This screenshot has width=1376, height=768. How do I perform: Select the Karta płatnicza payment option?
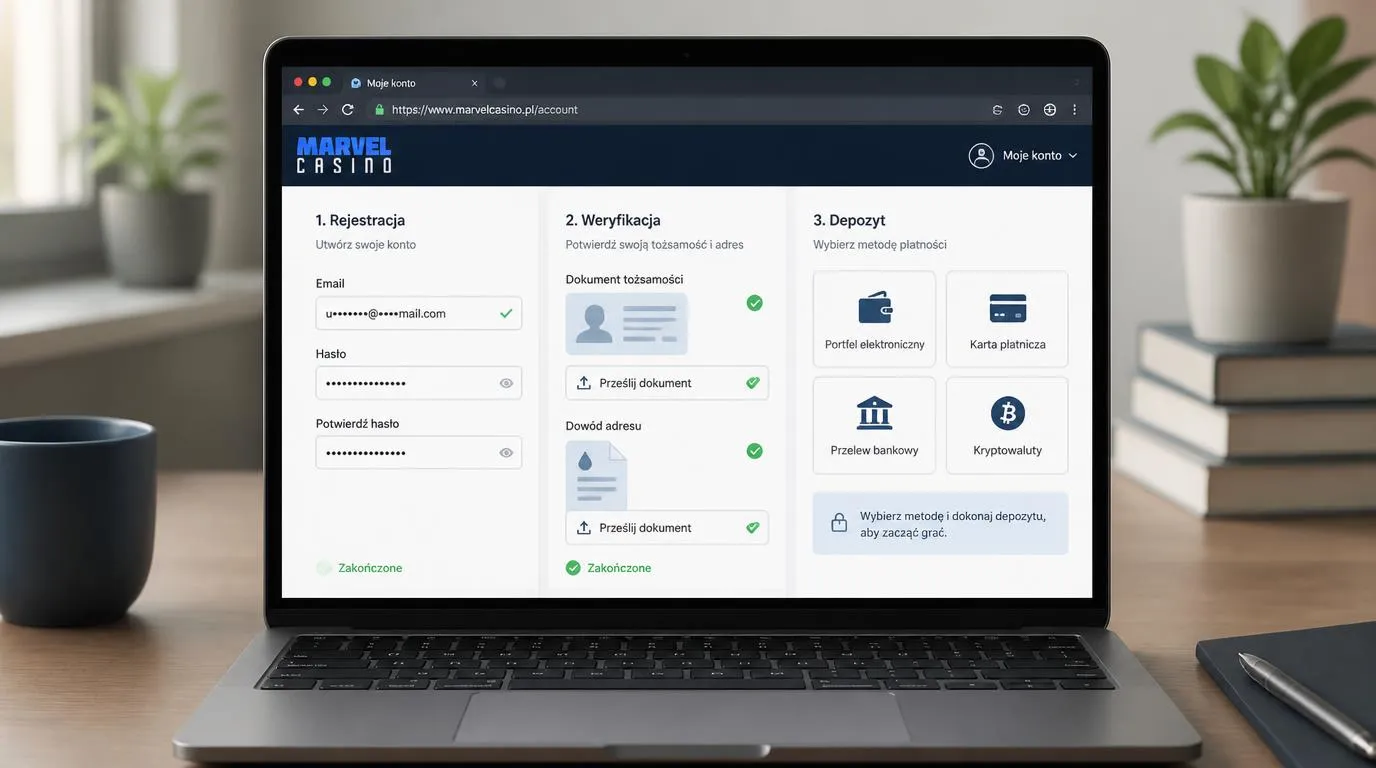[1007, 319]
